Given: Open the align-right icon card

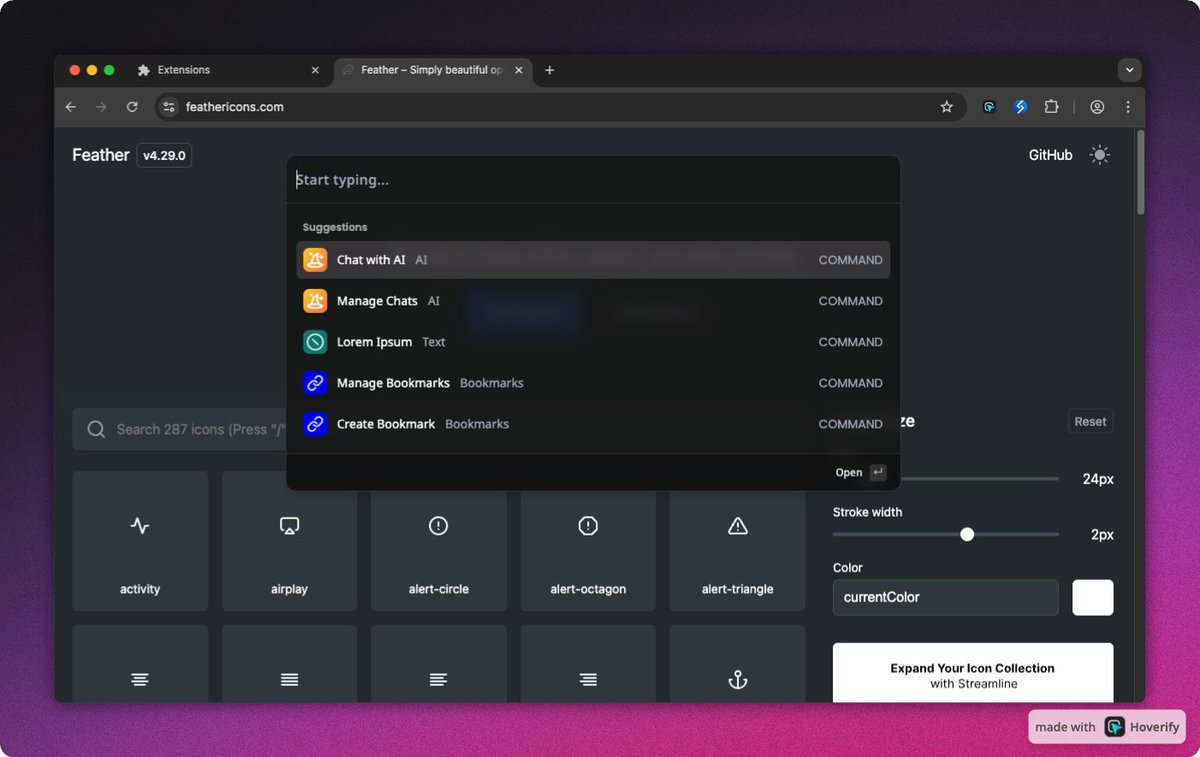Looking at the screenshot, I should click(x=588, y=664).
